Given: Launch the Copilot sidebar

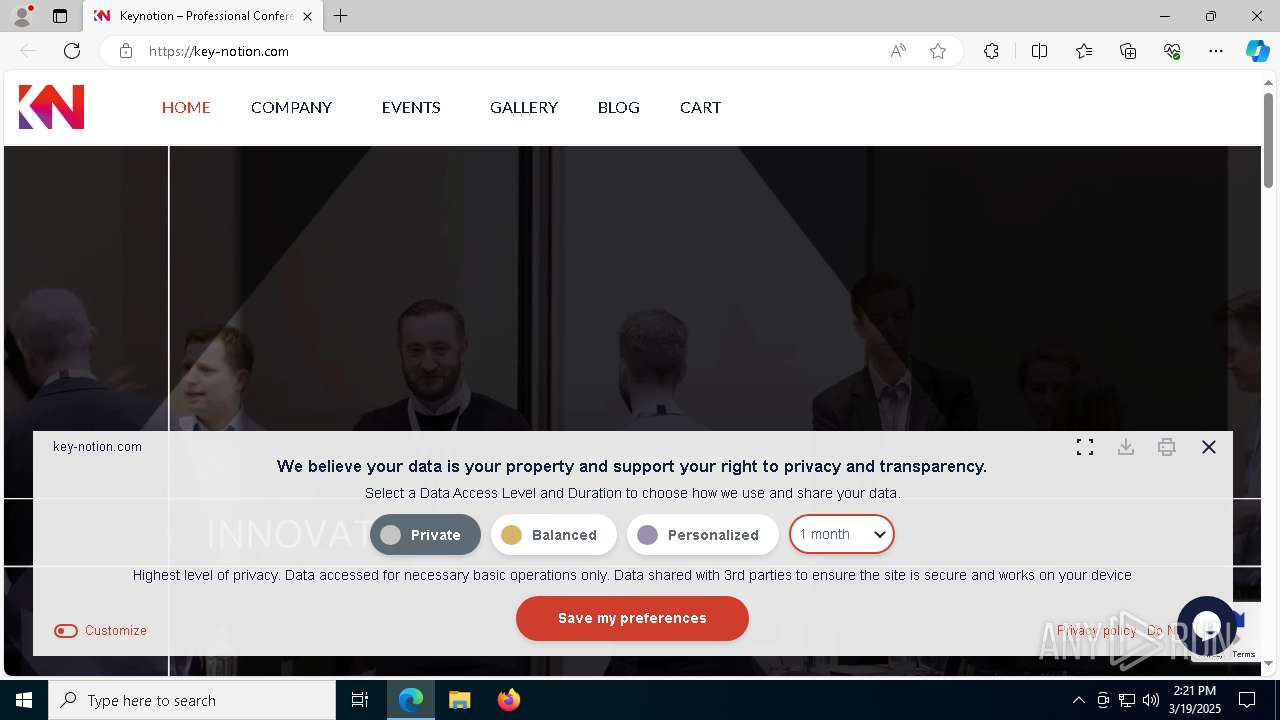Looking at the screenshot, I should point(1257,51).
